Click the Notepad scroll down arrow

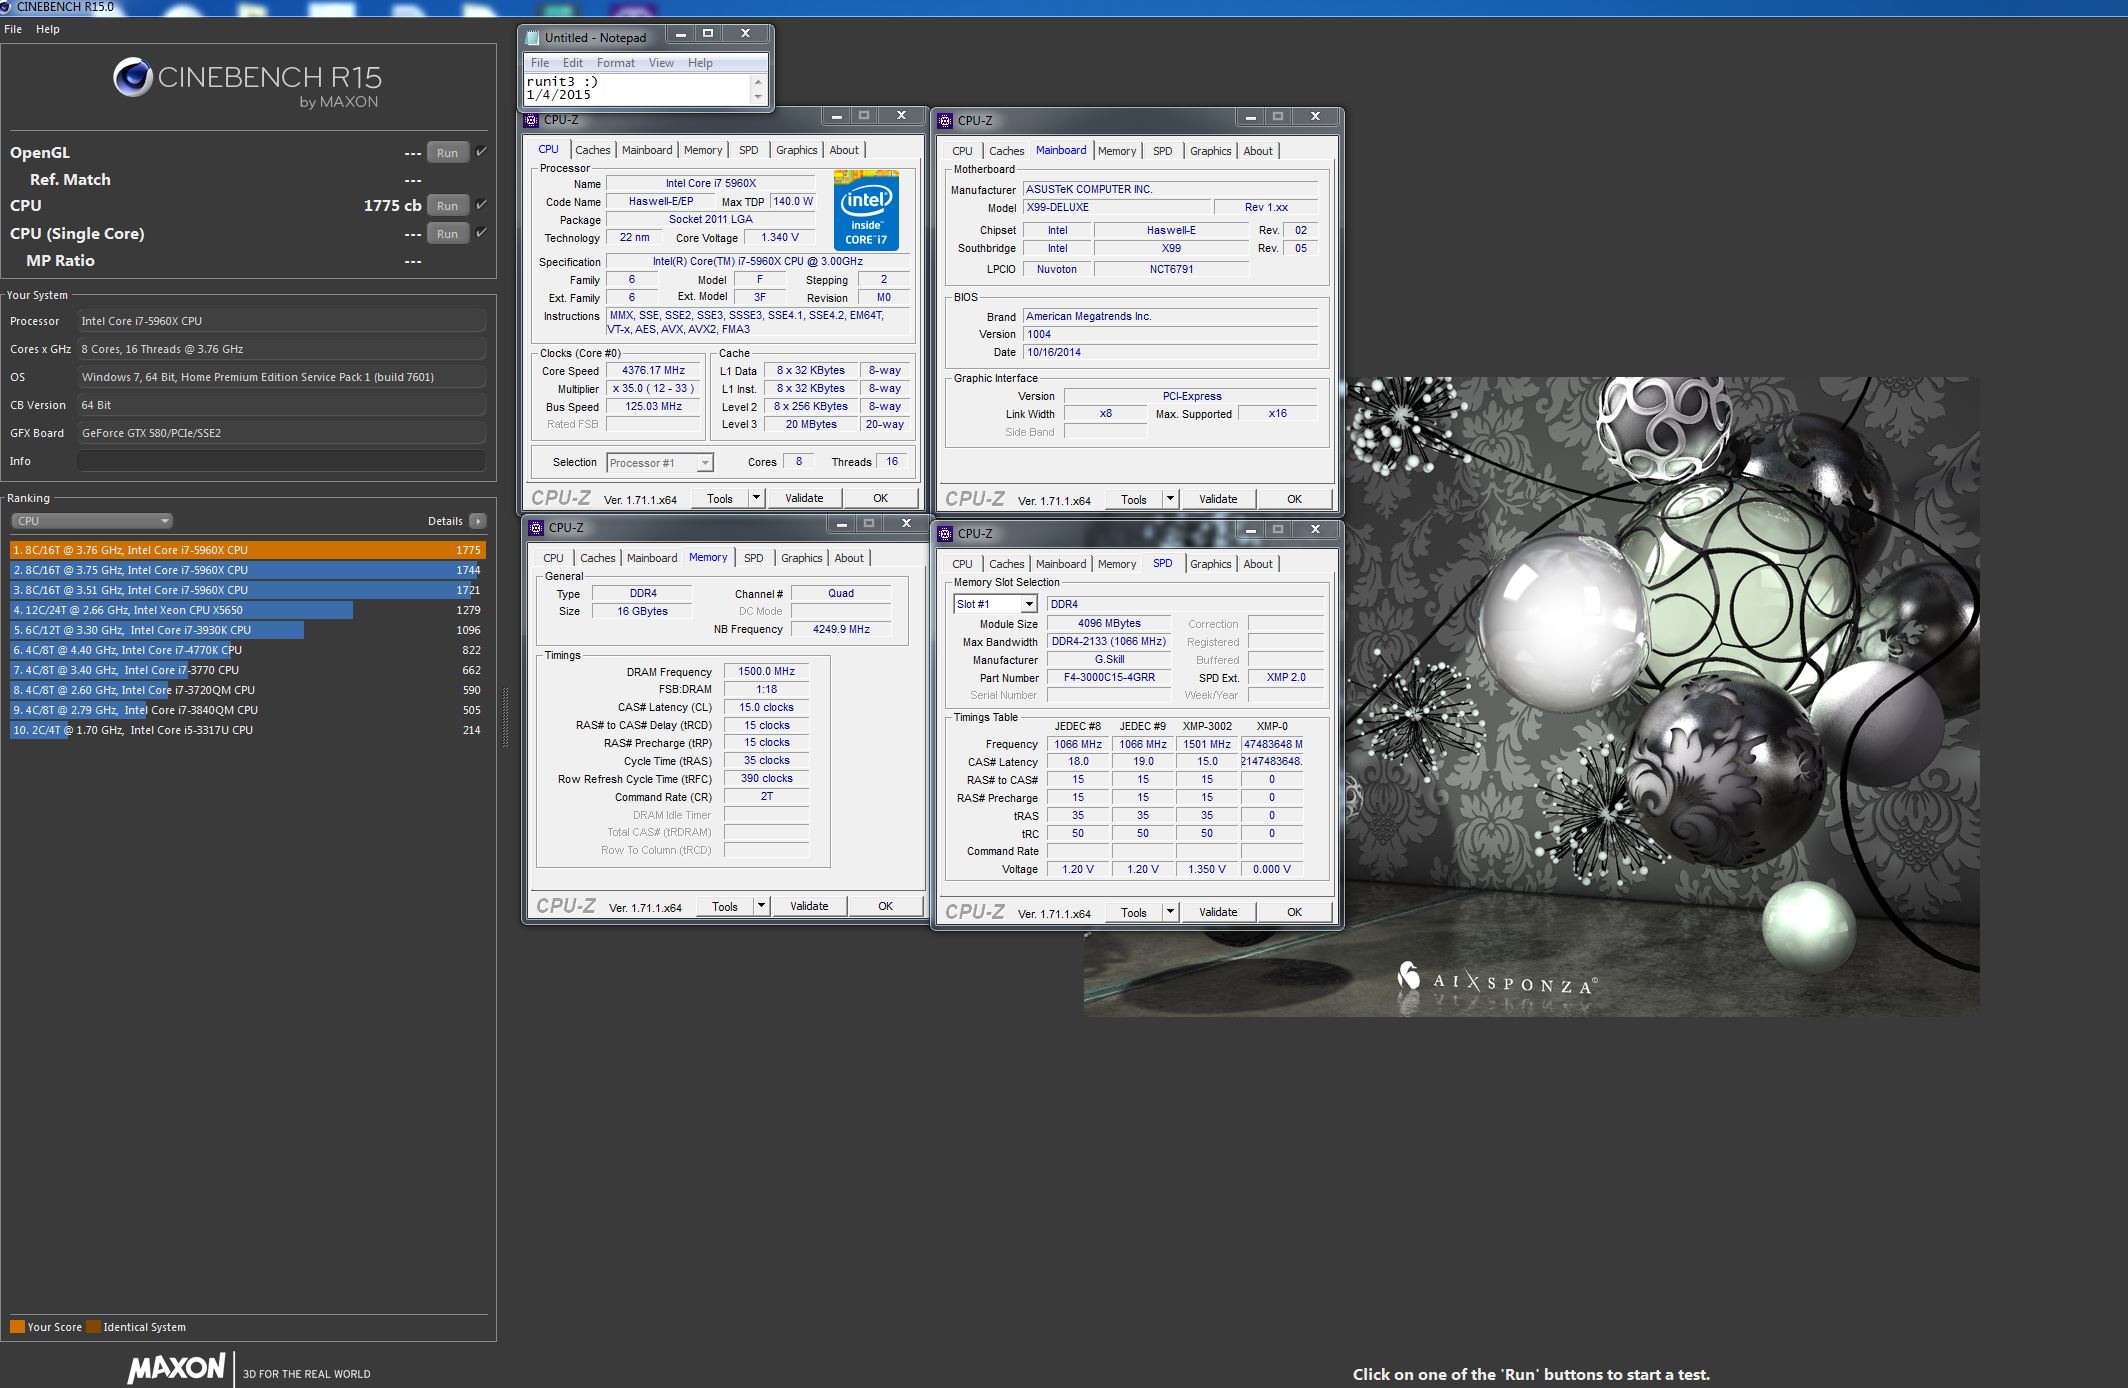coord(759,97)
